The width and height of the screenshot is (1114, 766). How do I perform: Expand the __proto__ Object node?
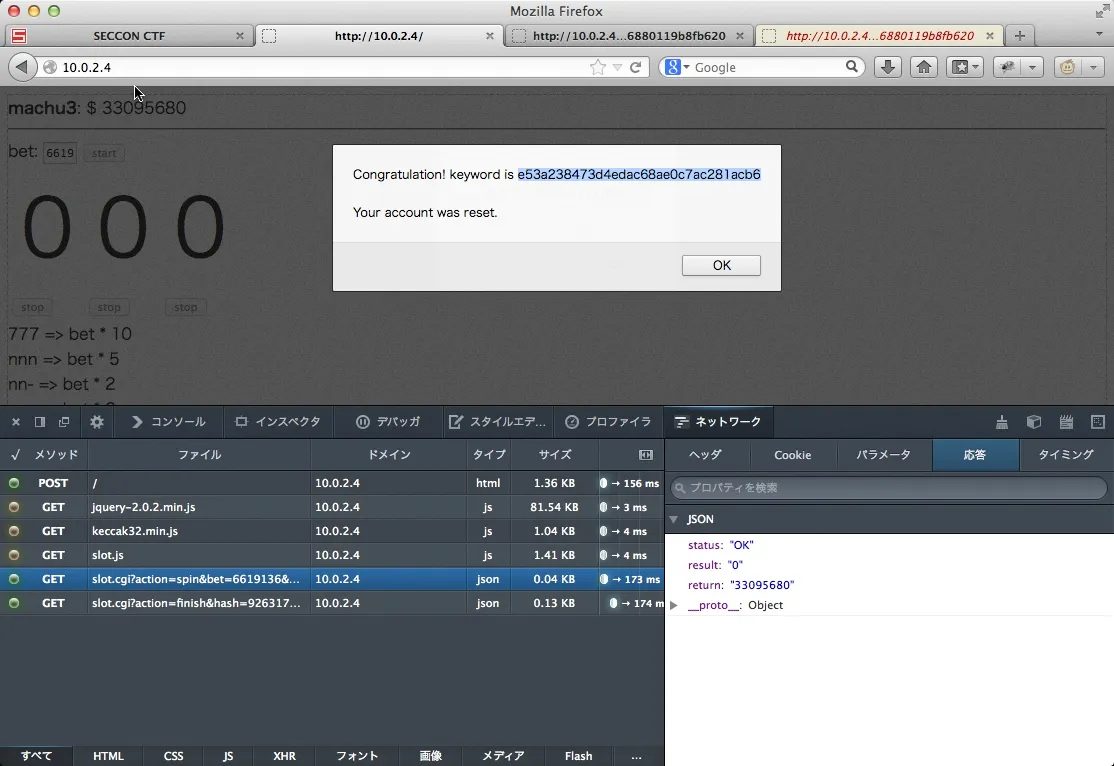tap(674, 605)
